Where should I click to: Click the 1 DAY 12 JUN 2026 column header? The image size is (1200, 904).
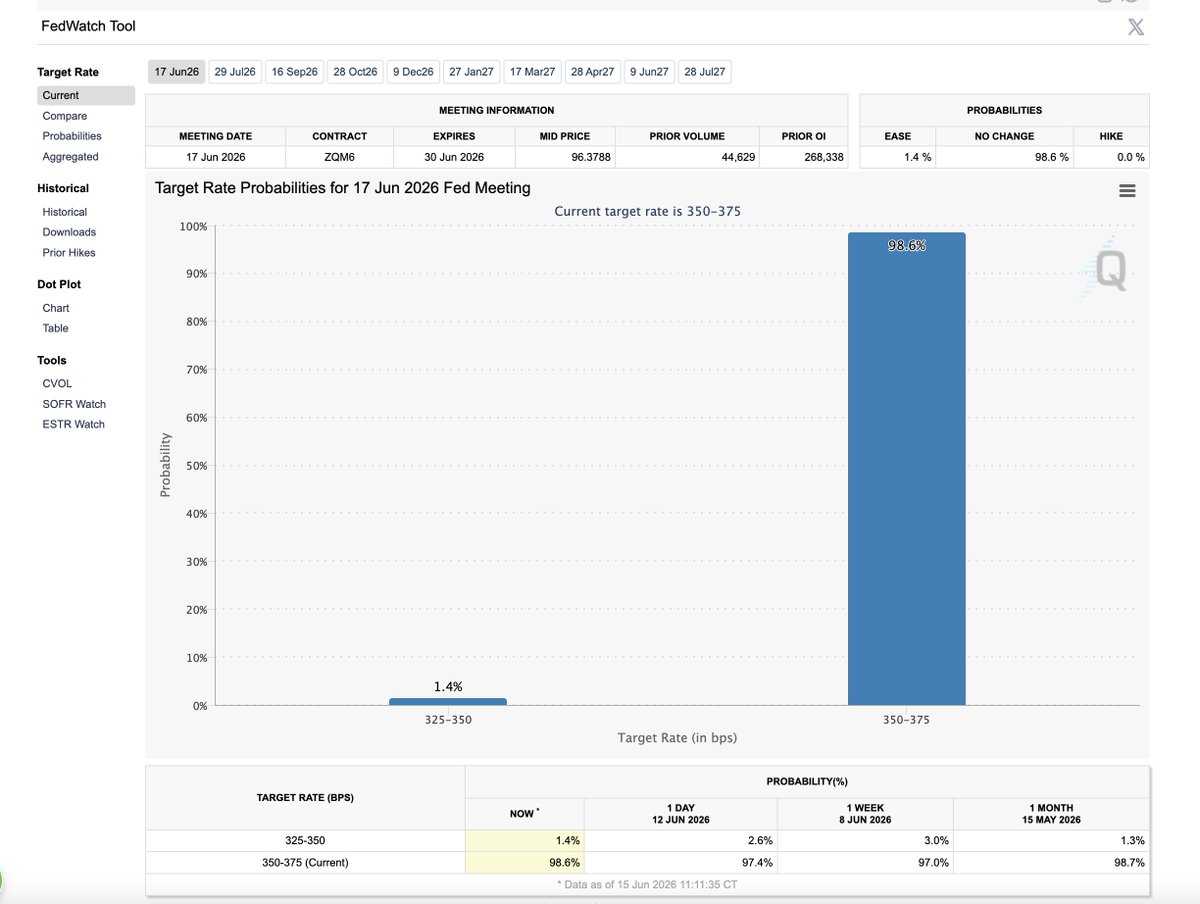tap(680, 814)
